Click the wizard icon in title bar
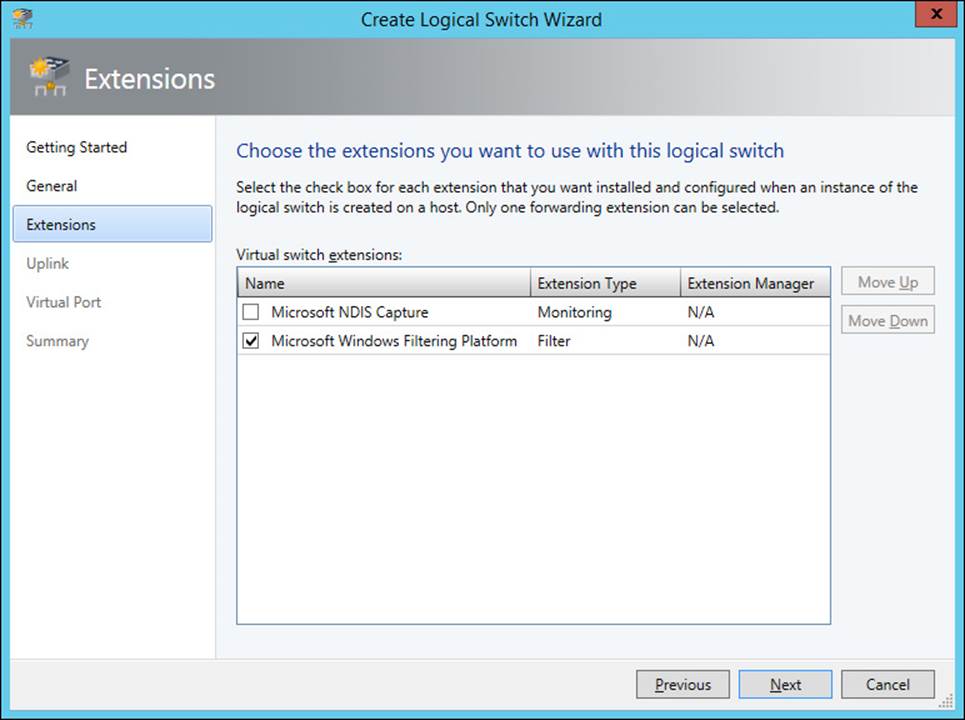Screen dimensions: 965x720 pos(23,19)
